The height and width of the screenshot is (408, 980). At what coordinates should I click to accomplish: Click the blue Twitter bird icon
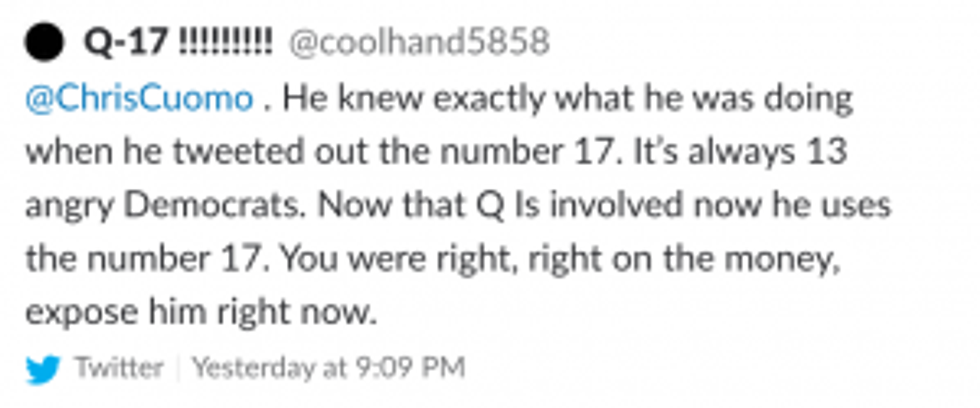coord(43,369)
